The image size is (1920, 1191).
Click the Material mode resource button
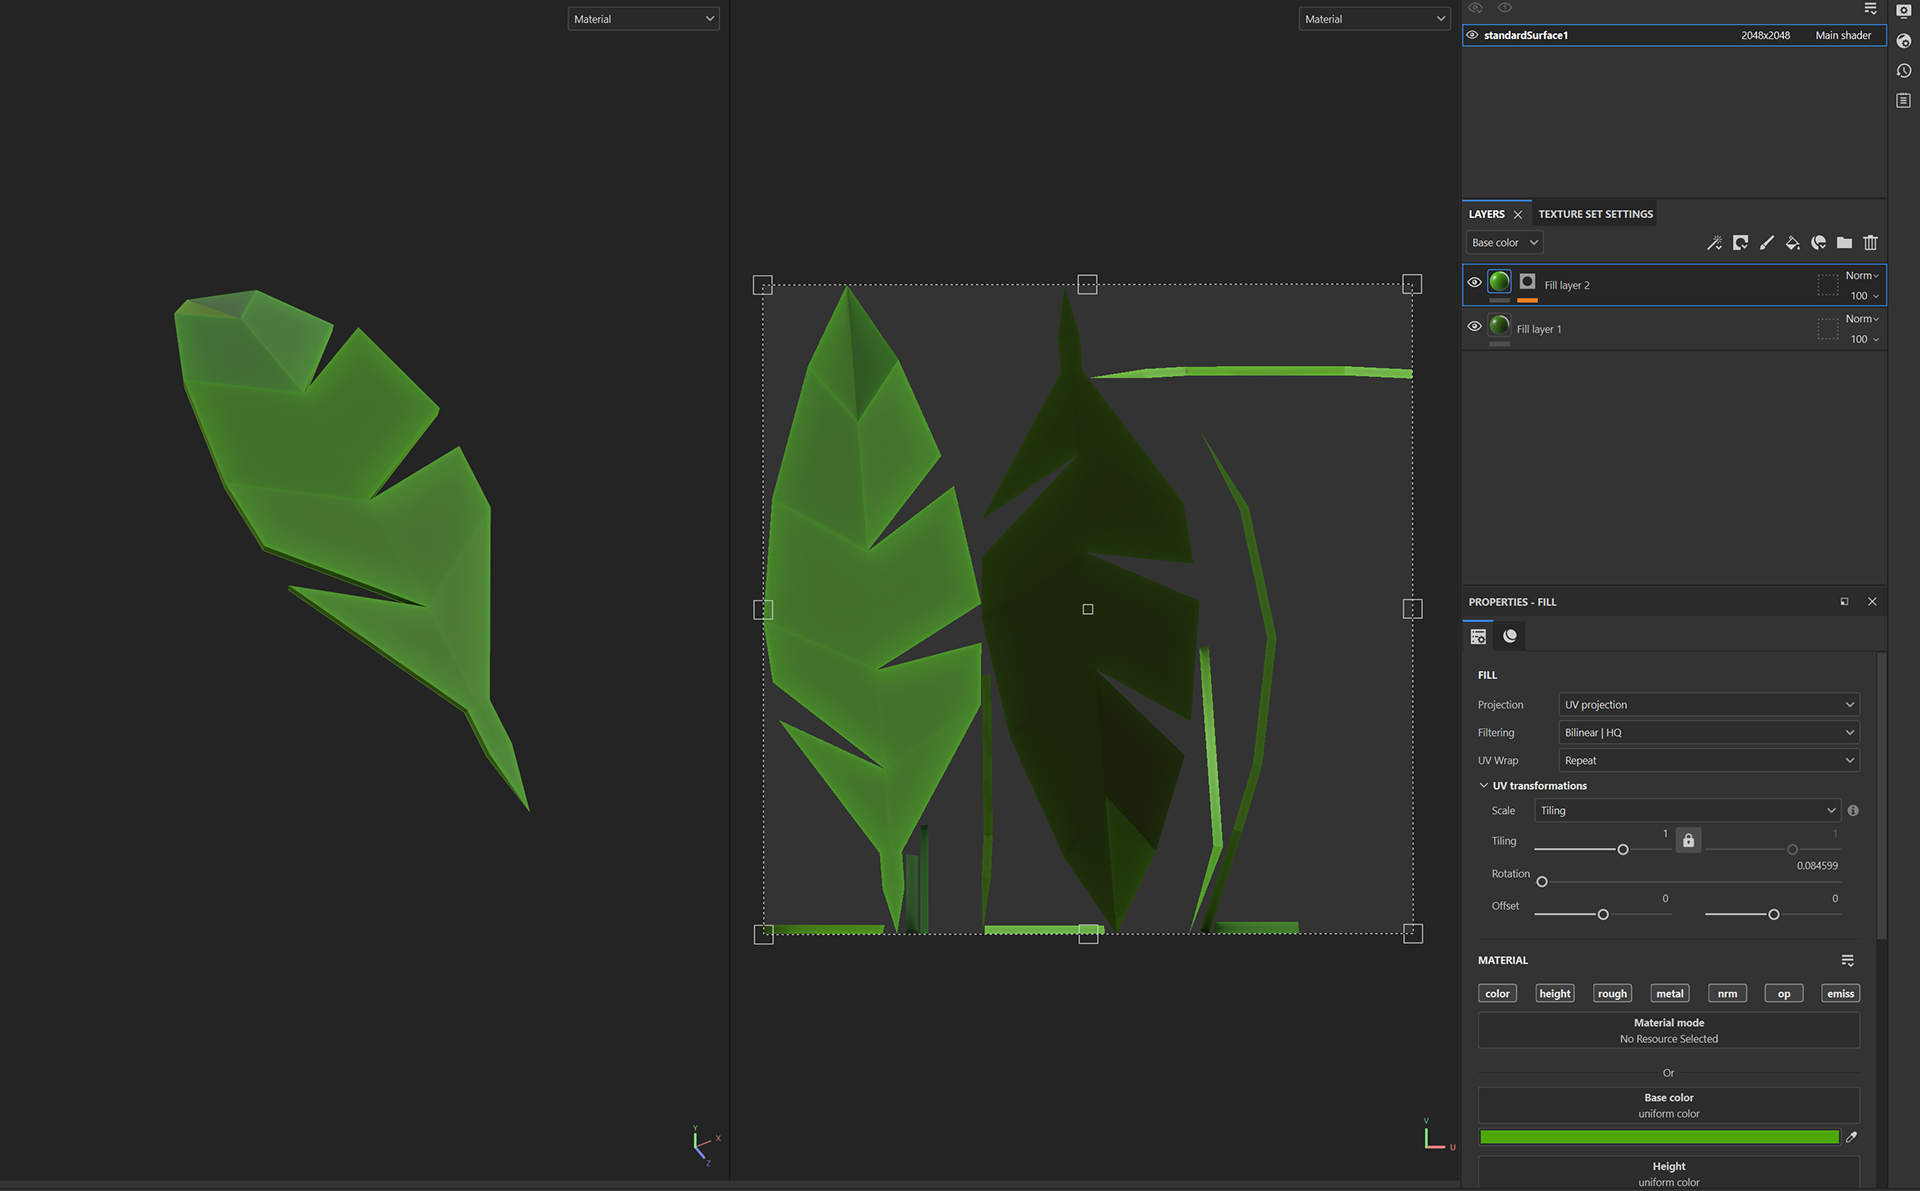(1668, 1031)
